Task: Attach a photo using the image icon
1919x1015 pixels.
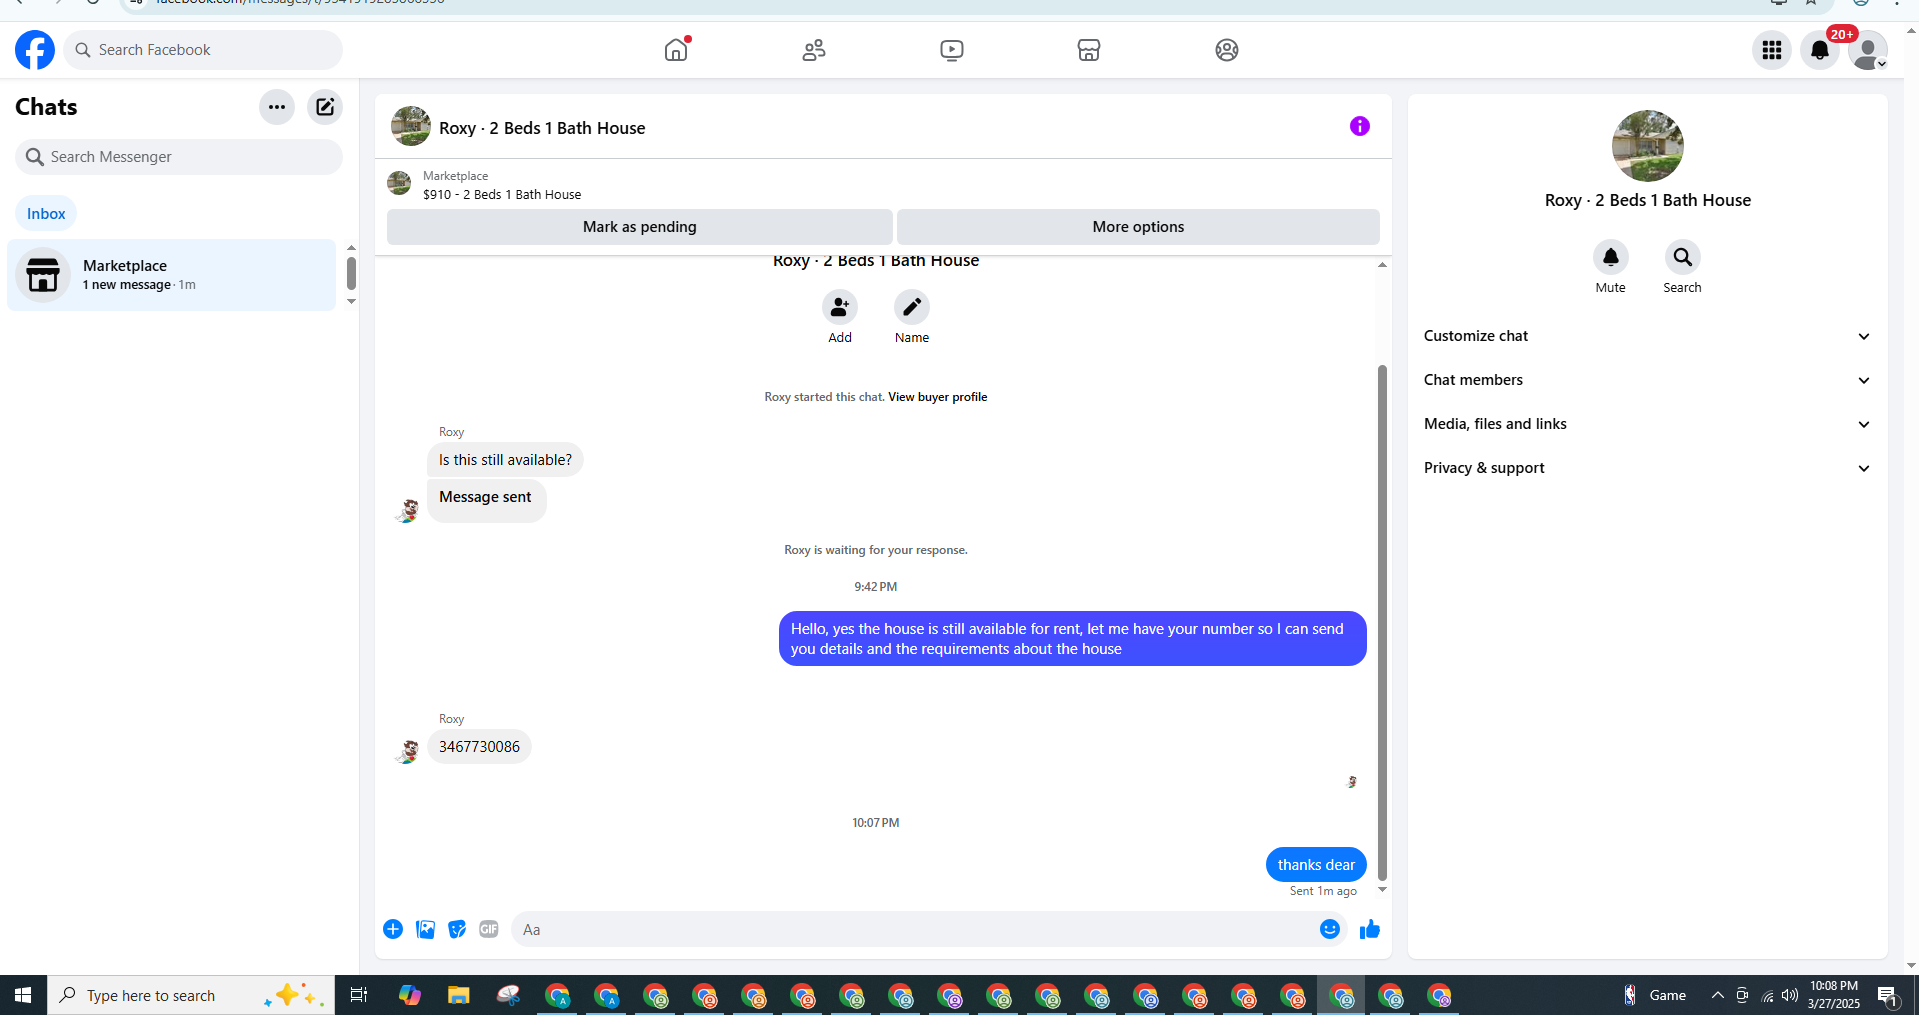Action: (425, 930)
